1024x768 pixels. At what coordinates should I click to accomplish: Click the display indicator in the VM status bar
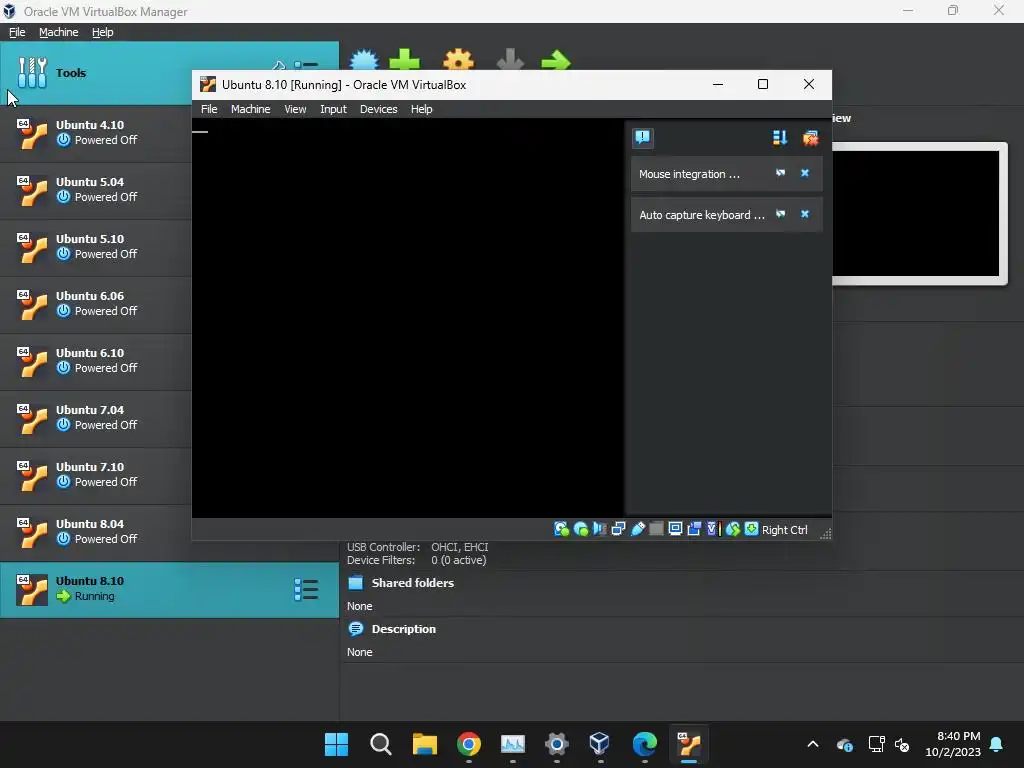tap(675, 529)
